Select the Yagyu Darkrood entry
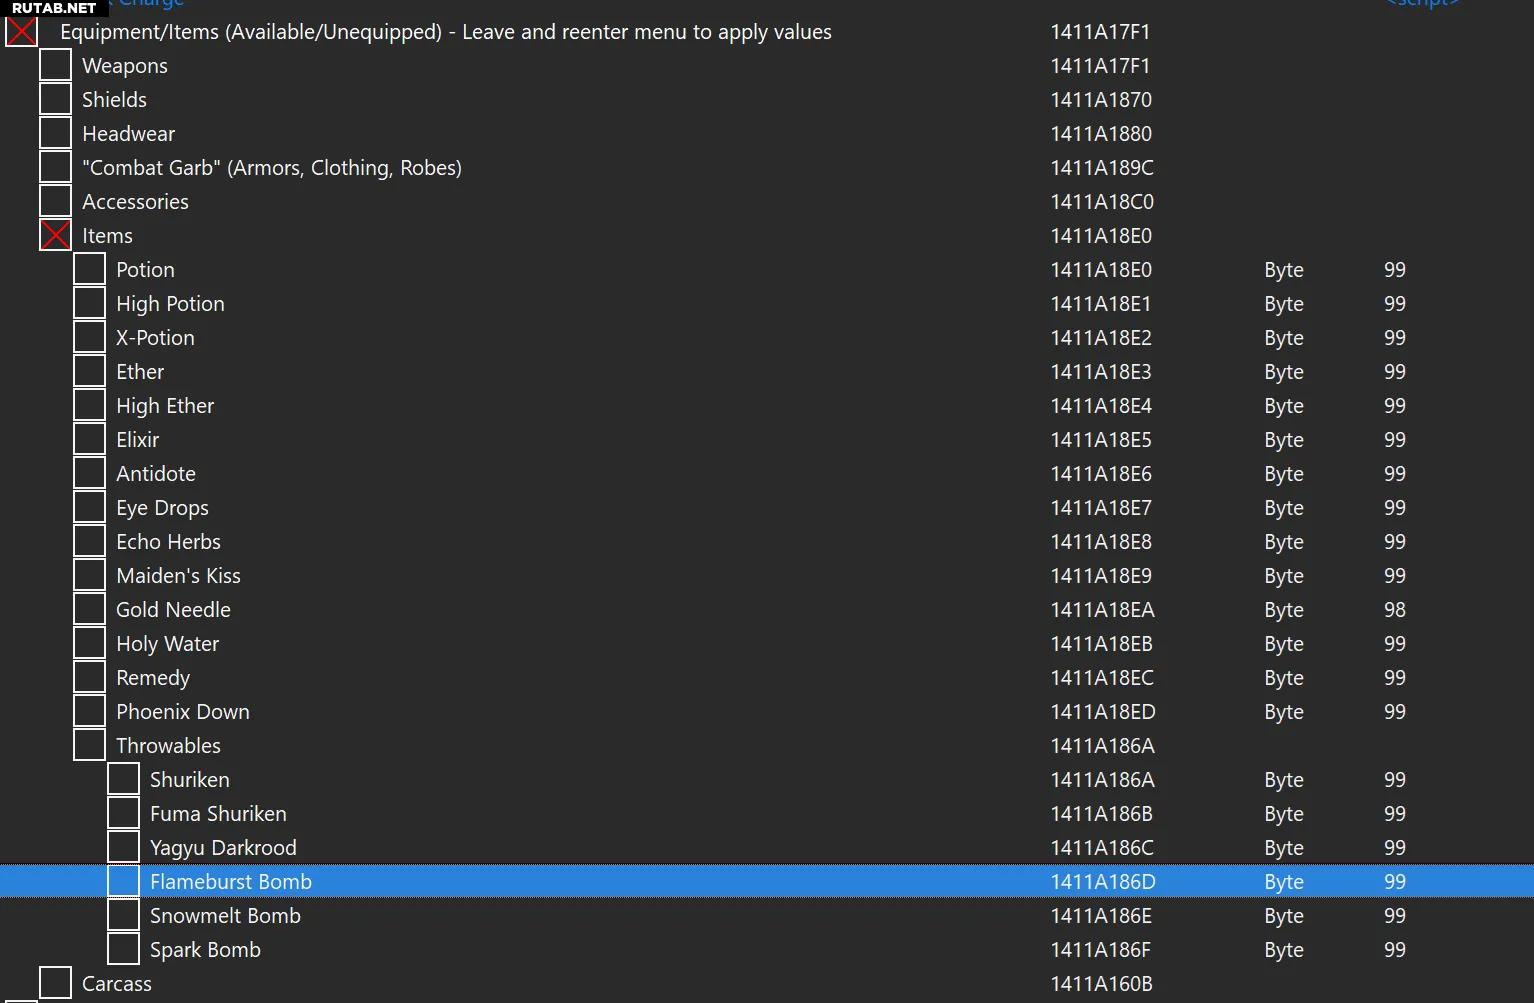This screenshot has width=1534, height=1003. [223, 848]
